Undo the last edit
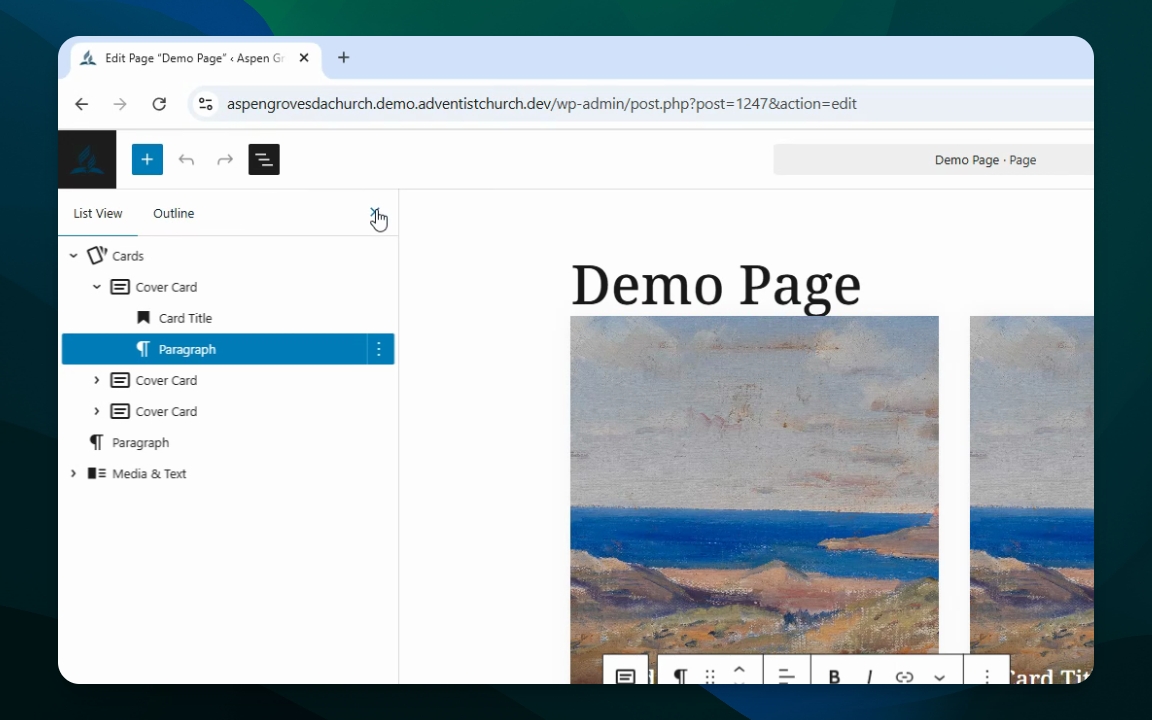This screenshot has height=720, width=1152. pyautogui.click(x=186, y=159)
